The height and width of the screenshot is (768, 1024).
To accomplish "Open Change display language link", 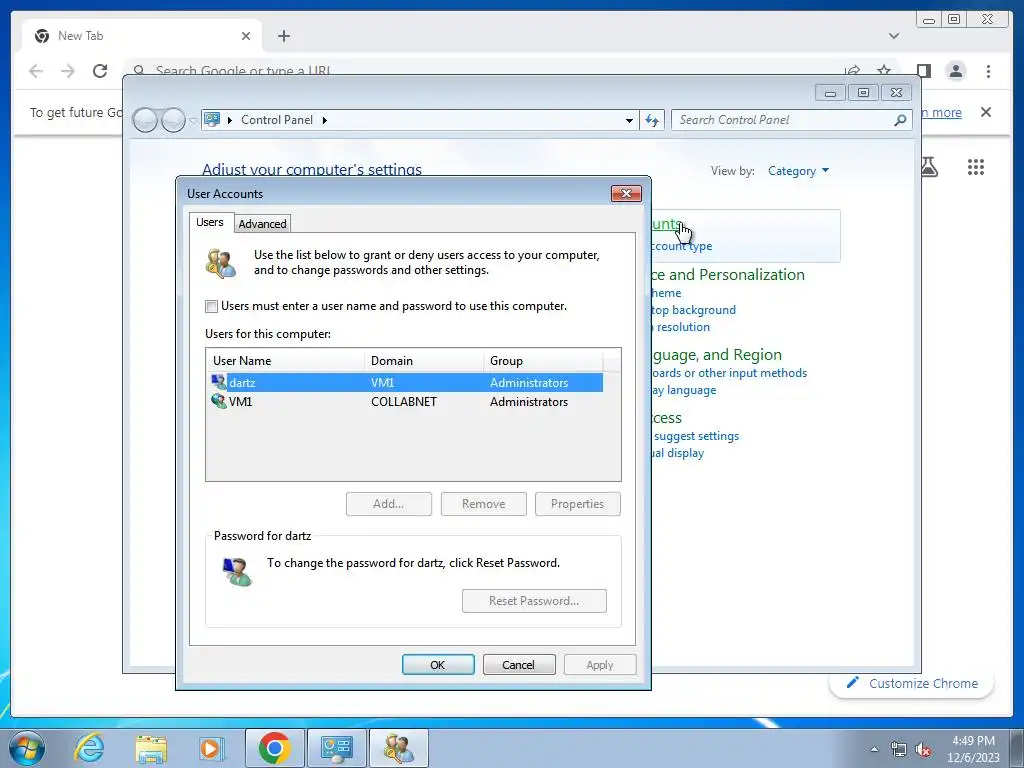I will [x=684, y=390].
